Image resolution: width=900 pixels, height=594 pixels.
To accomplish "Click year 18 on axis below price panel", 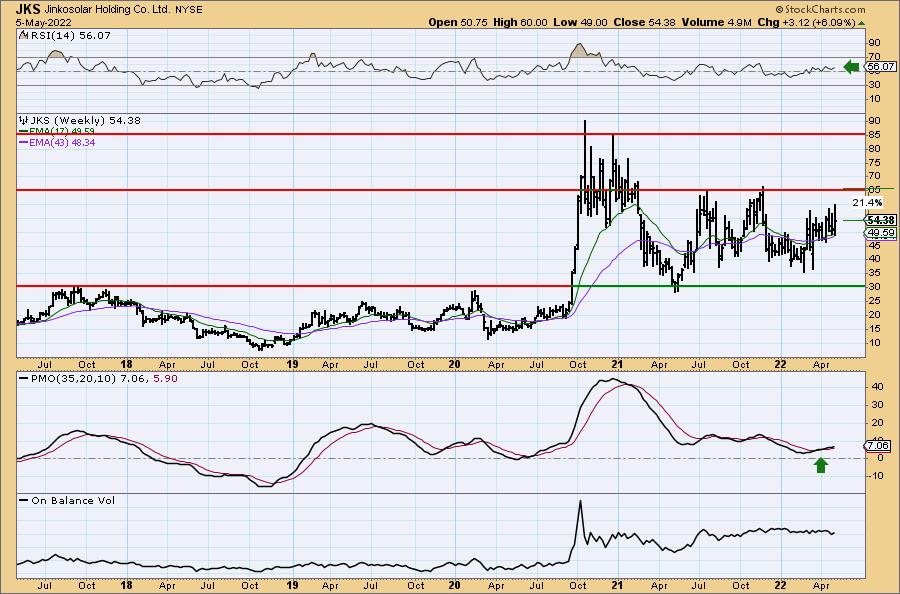I will [126, 364].
